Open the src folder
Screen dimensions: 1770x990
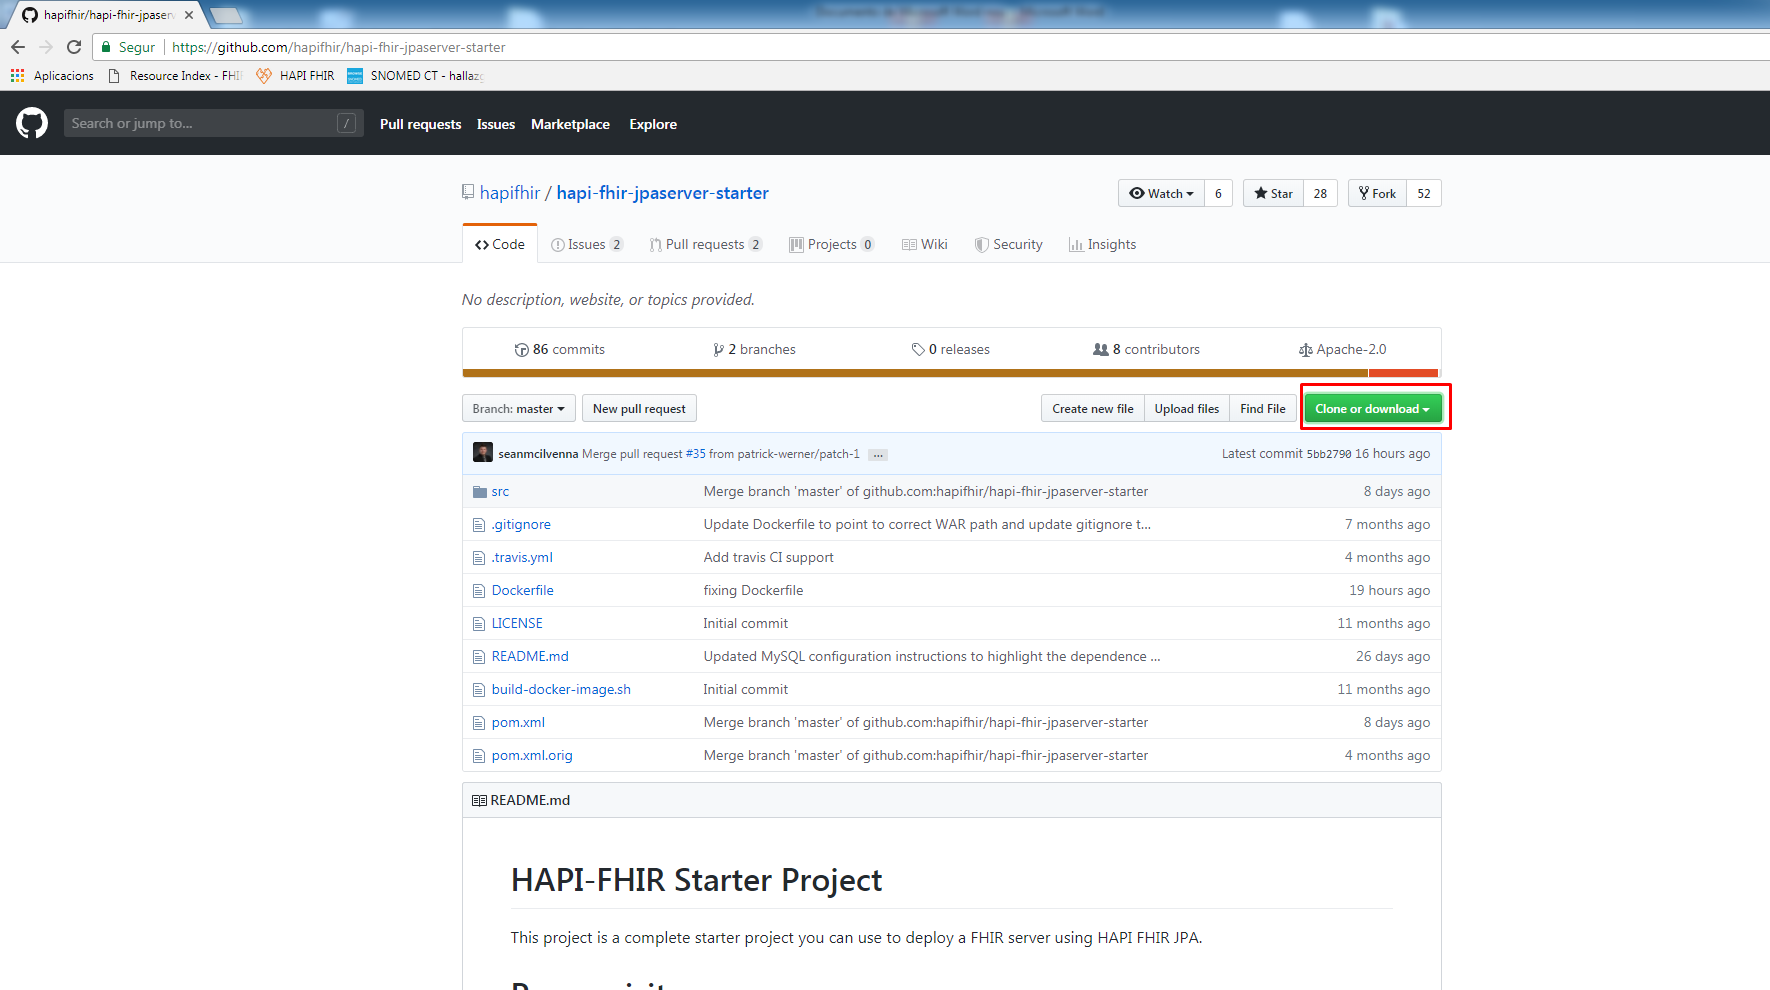[500, 492]
